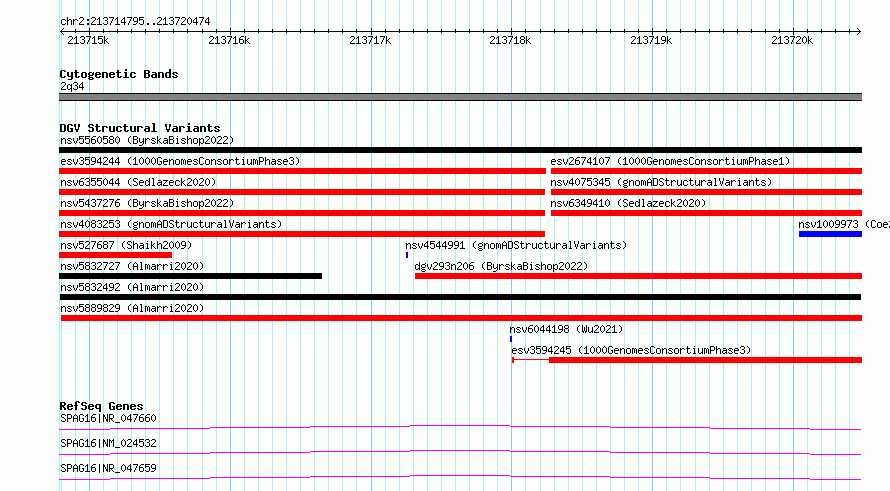Screen dimensions: 890x491
Task: Open the dgv293n206 (ByrskaBishop2022) label
Action: point(501,266)
